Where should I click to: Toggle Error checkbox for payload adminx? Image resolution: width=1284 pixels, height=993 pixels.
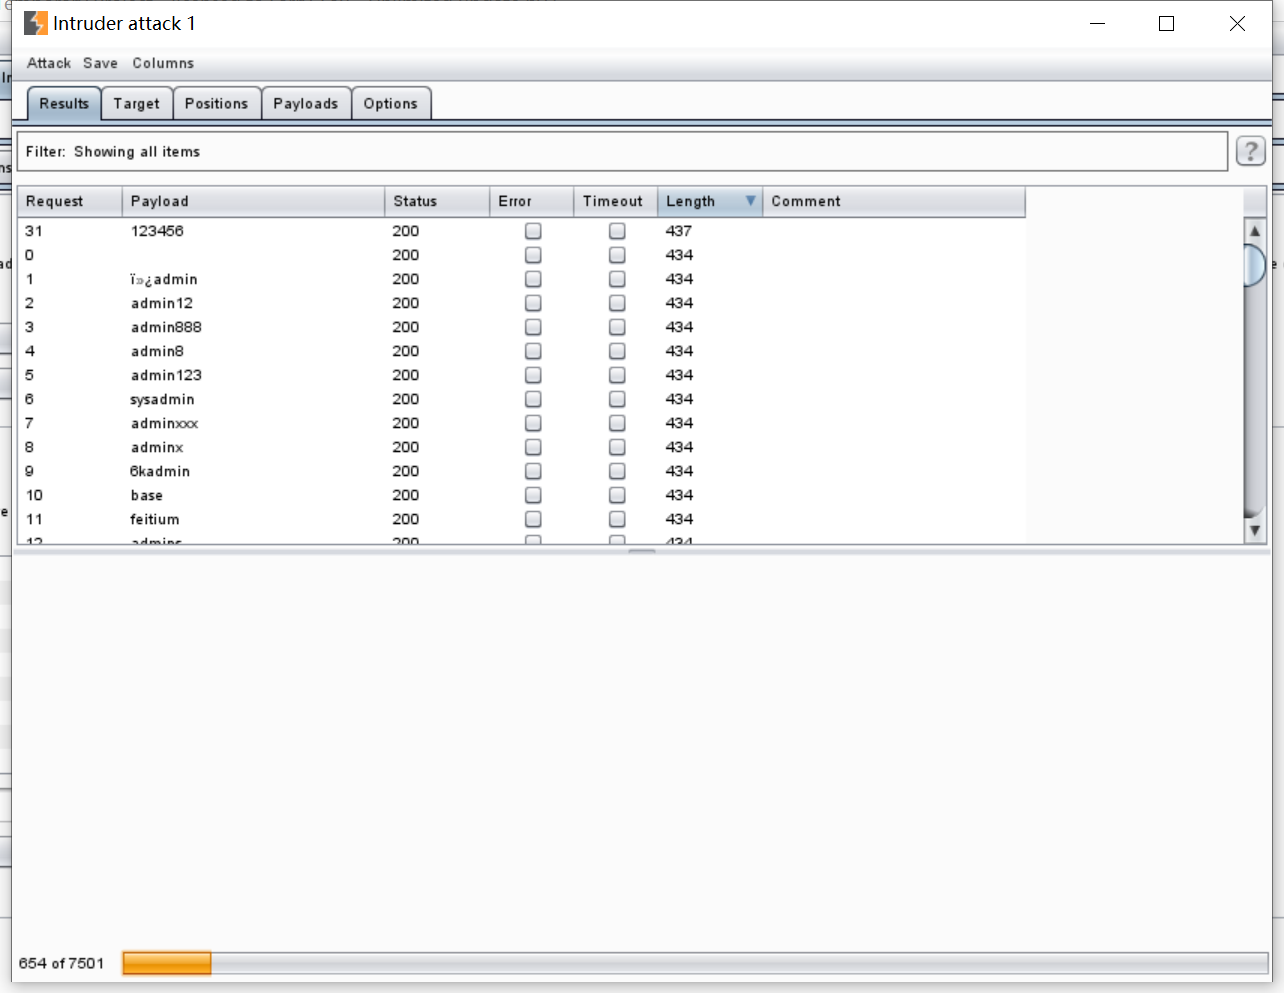(x=533, y=447)
